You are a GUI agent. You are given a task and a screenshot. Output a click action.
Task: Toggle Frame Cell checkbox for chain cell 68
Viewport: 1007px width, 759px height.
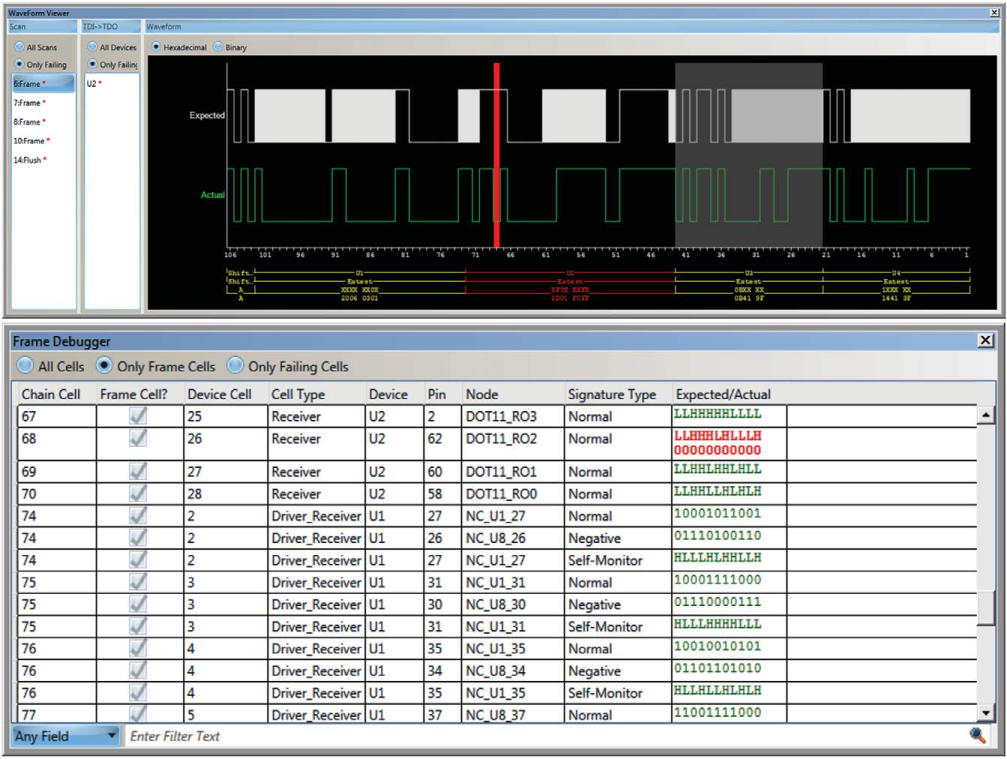coord(137,439)
